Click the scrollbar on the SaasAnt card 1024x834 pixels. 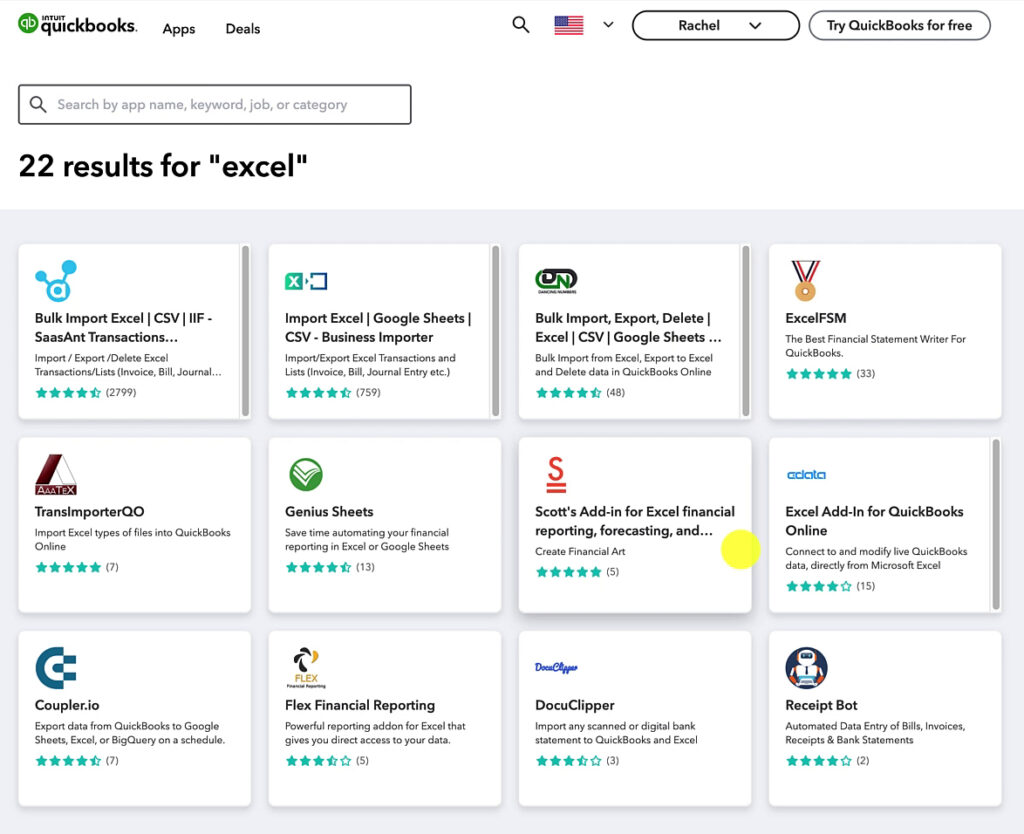246,330
